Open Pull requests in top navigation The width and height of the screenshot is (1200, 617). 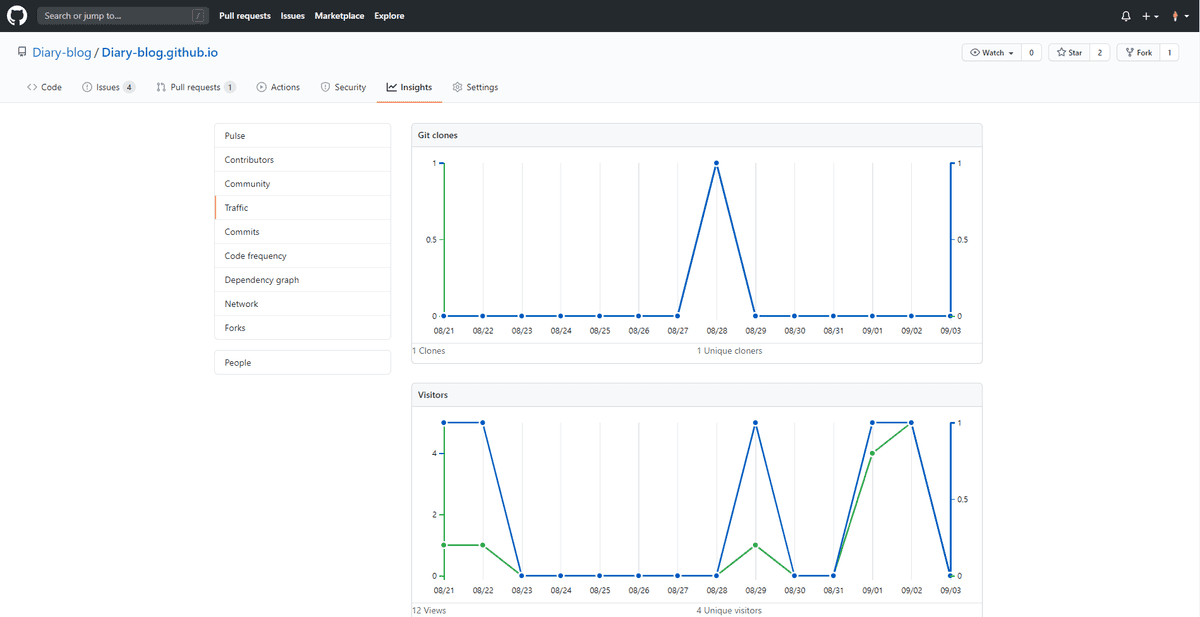click(x=245, y=16)
